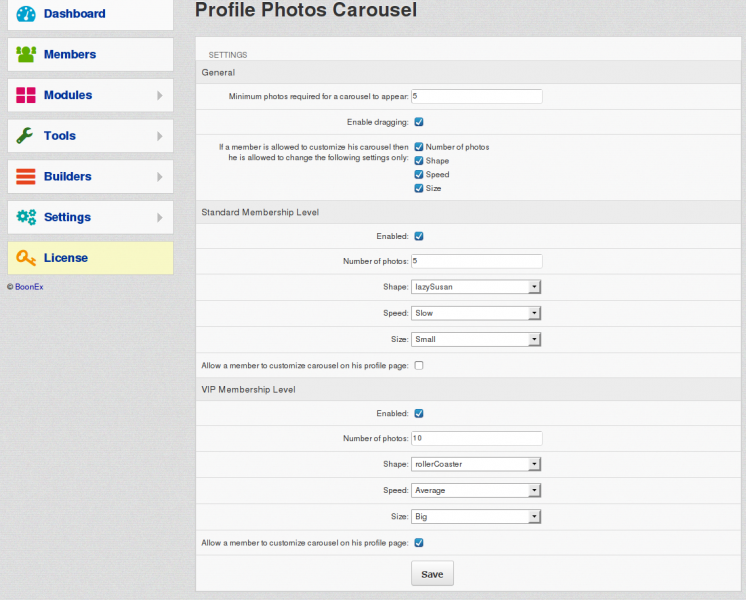Open the VIP level Speed dropdown
746x600 pixels.
476,491
